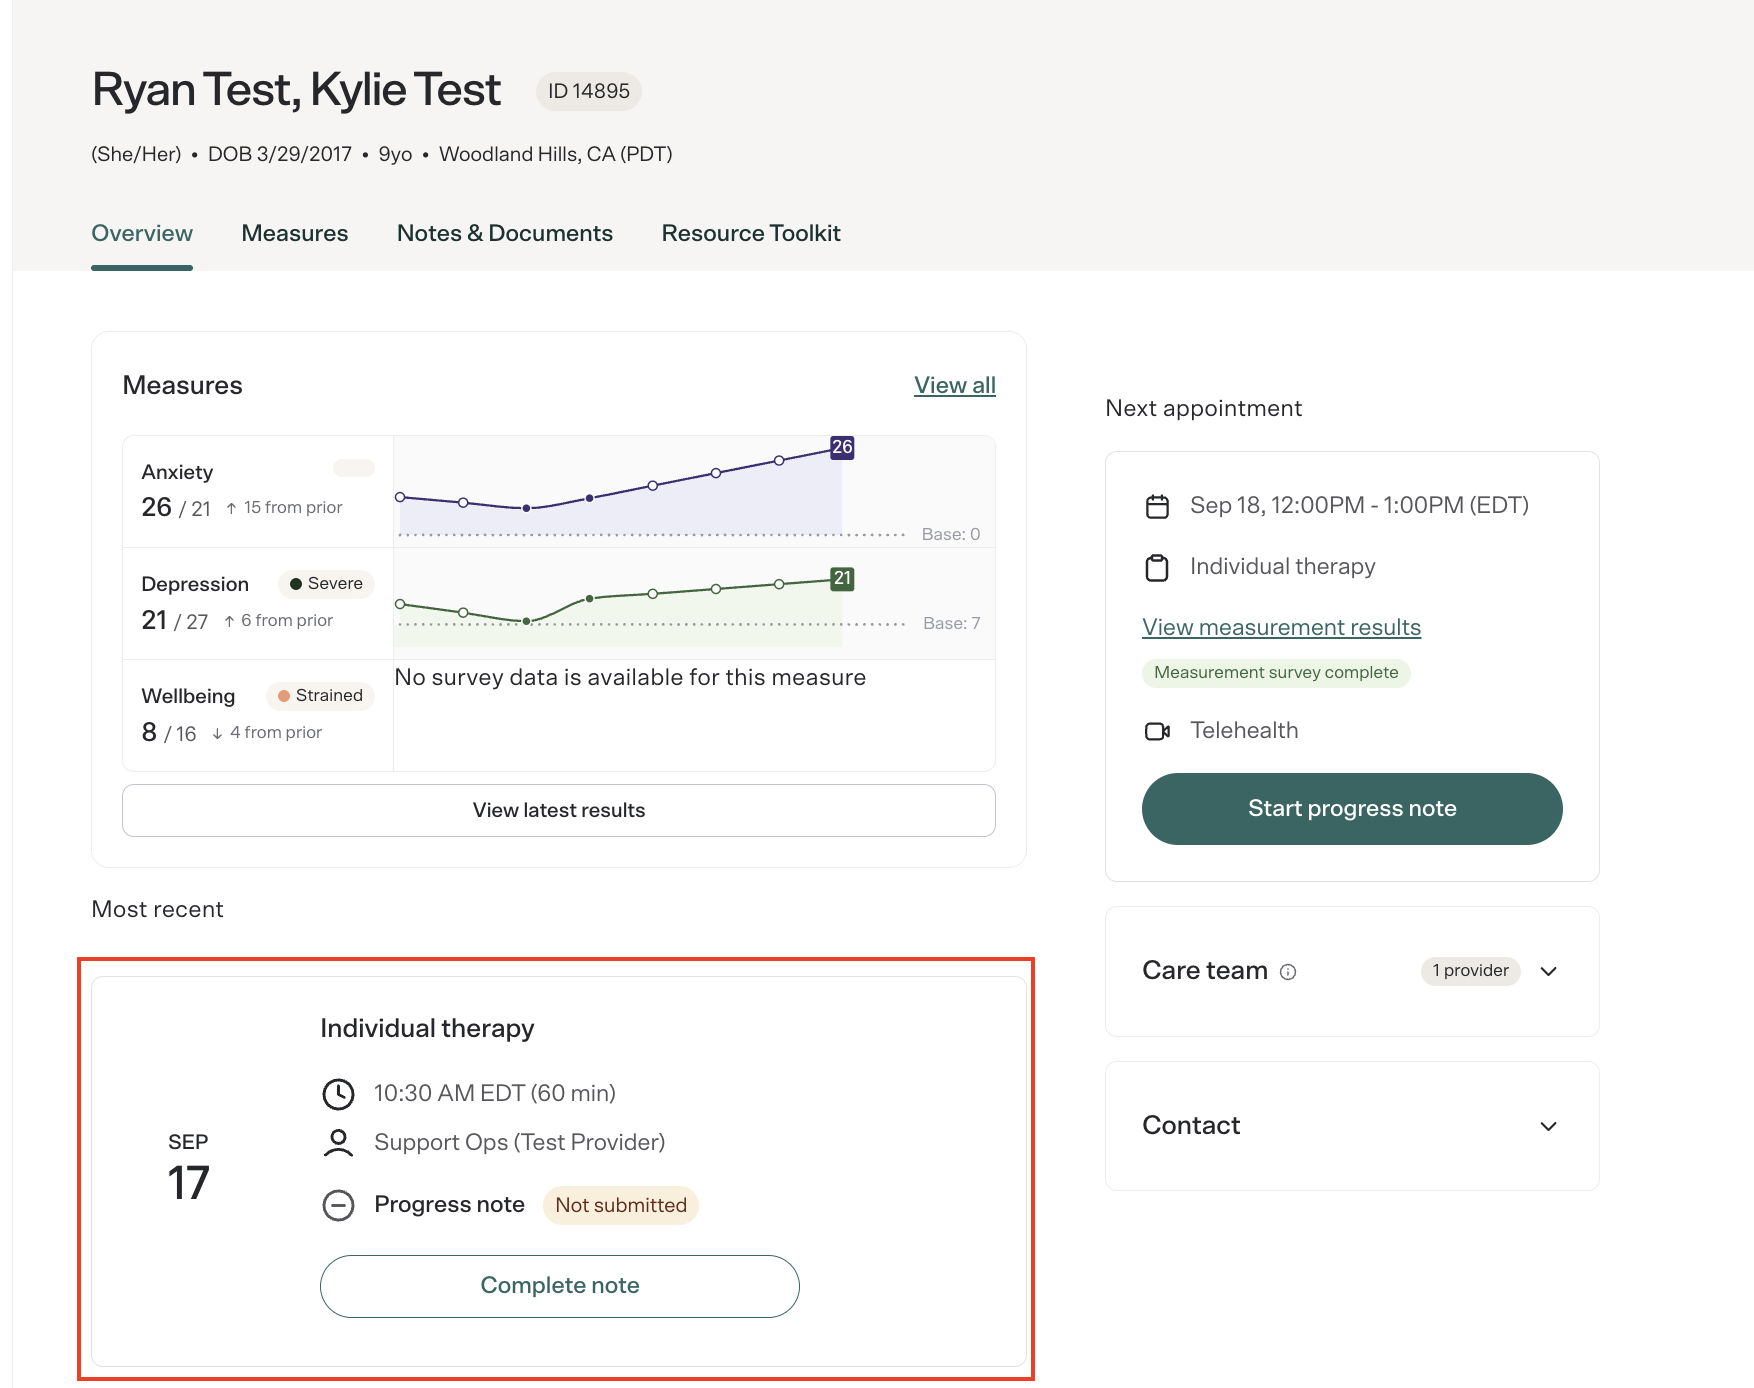
Task: Click the person icon beside Support Ops
Action: 338,1143
